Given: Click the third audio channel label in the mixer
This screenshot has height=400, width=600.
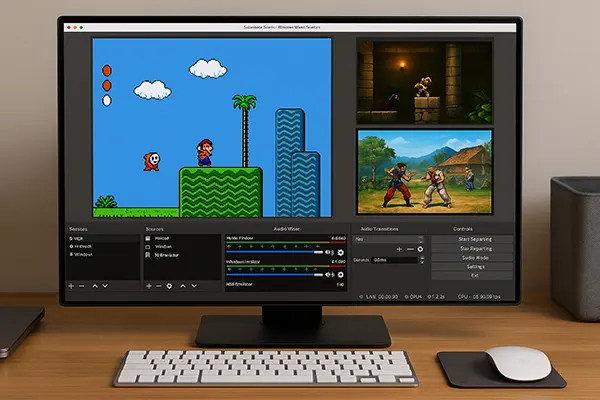Looking at the screenshot, I should [239, 284].
